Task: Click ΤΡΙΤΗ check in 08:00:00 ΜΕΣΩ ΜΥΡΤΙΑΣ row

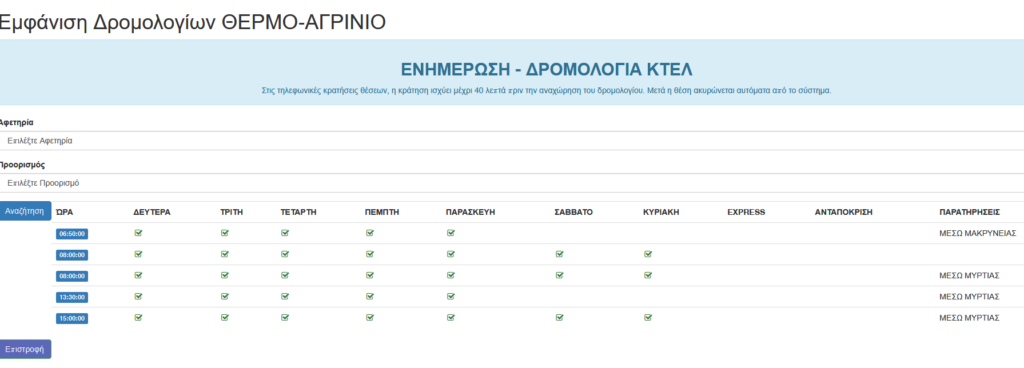Action: click(225, 275)
